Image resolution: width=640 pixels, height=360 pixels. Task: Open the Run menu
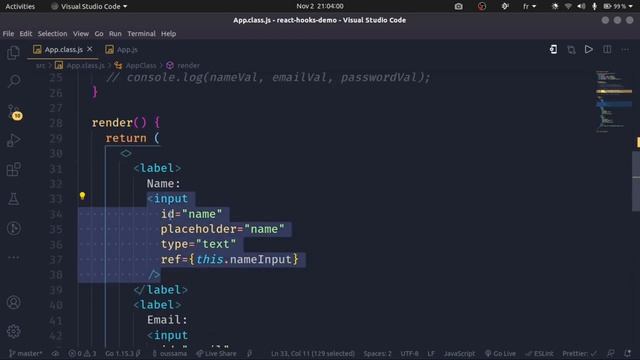[115, 34]
